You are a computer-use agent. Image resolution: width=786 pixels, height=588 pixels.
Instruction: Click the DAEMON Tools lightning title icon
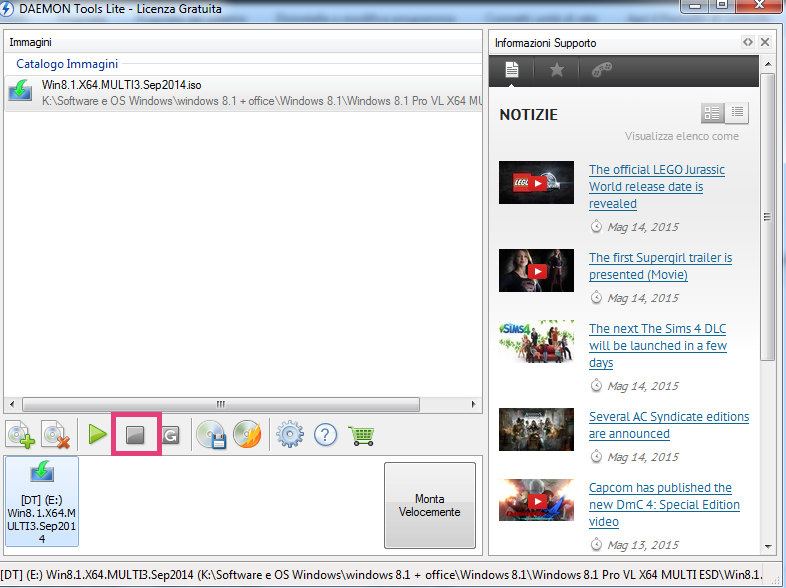[7, 9]
